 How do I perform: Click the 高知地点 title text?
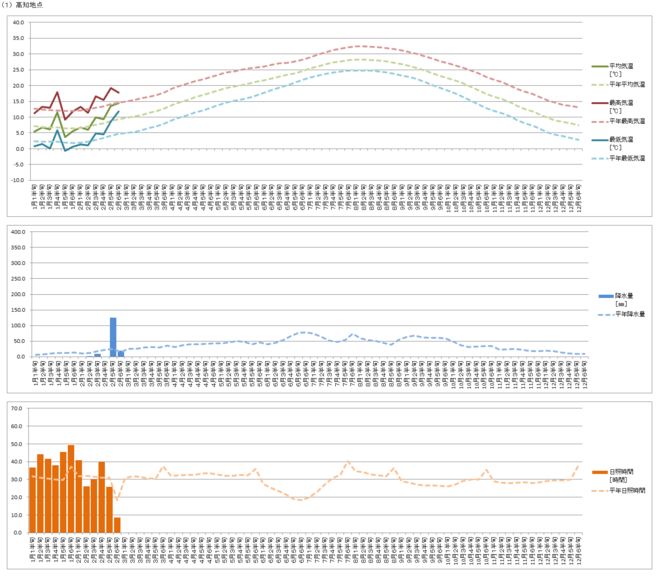(x=25, y=6)
